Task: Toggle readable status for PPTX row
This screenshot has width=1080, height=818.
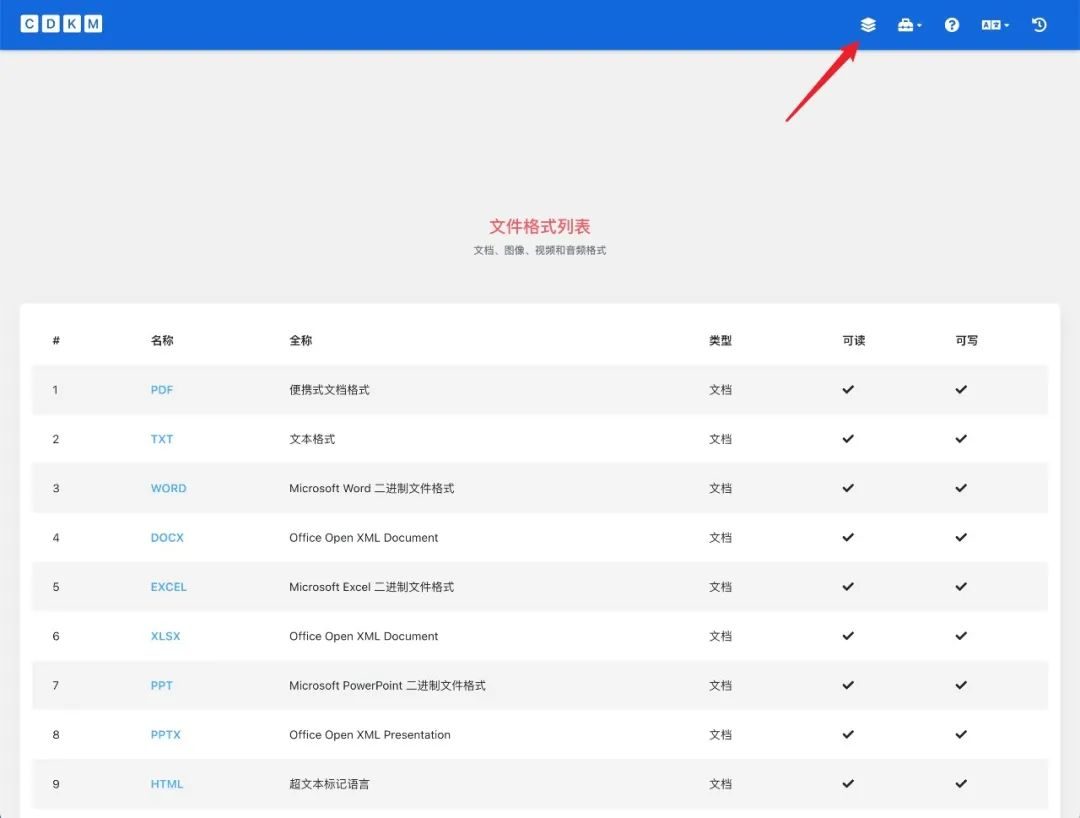Action: click(x=847, y=734)
